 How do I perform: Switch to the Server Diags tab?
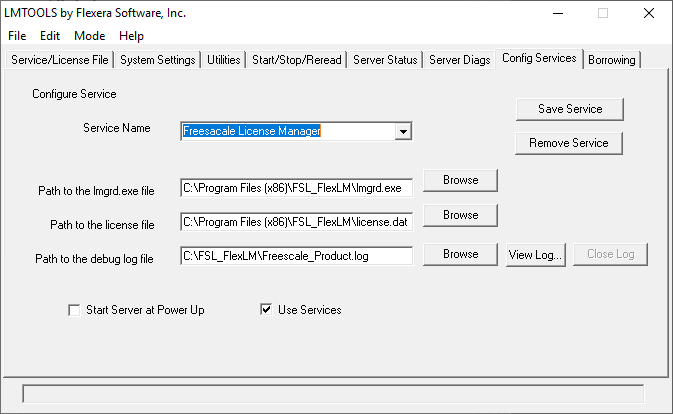pyautogui.click(x=460, y=60)
